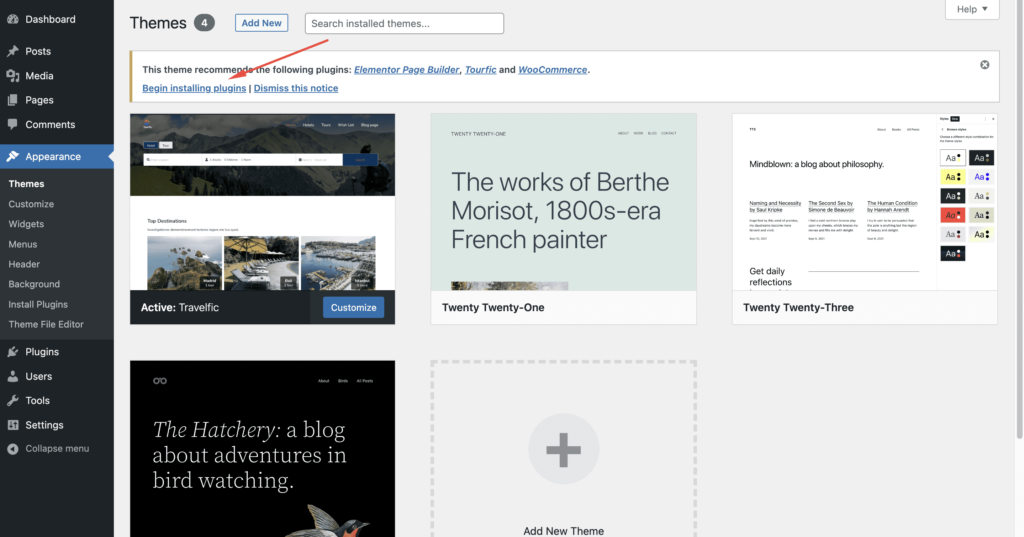Viewport: 1024px width, 537px height.
Task: Click Elementor Page Builder link
Action: 406,69
